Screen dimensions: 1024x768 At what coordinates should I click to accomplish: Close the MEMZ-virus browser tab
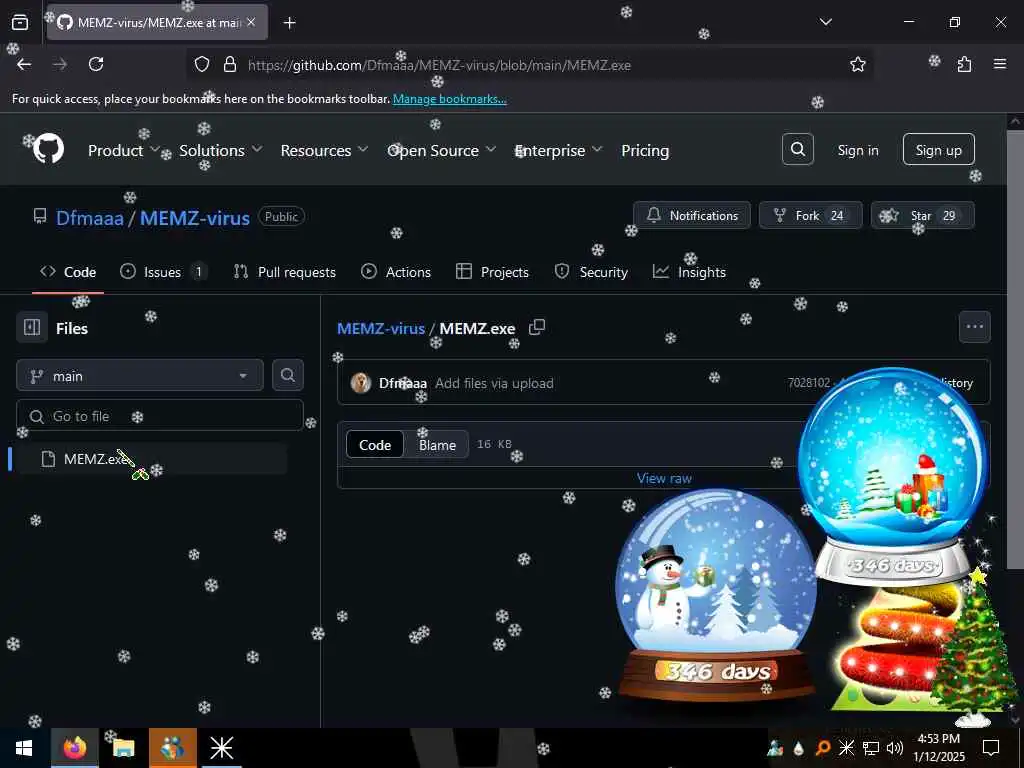pyautogui.click(x=251, y=22)
